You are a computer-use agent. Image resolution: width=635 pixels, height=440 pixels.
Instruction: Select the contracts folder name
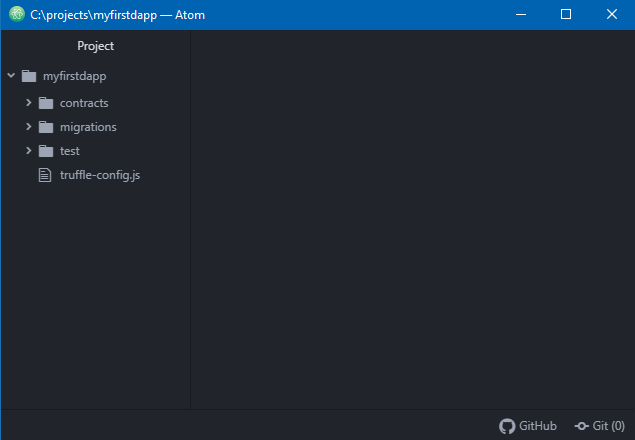[84, 103]
